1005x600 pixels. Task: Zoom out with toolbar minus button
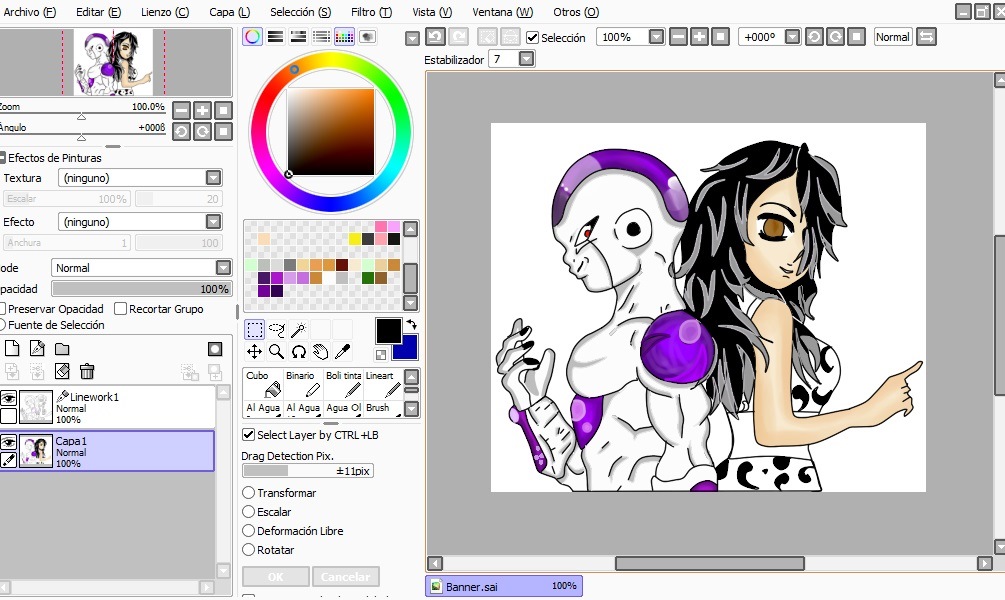[678, 37]
